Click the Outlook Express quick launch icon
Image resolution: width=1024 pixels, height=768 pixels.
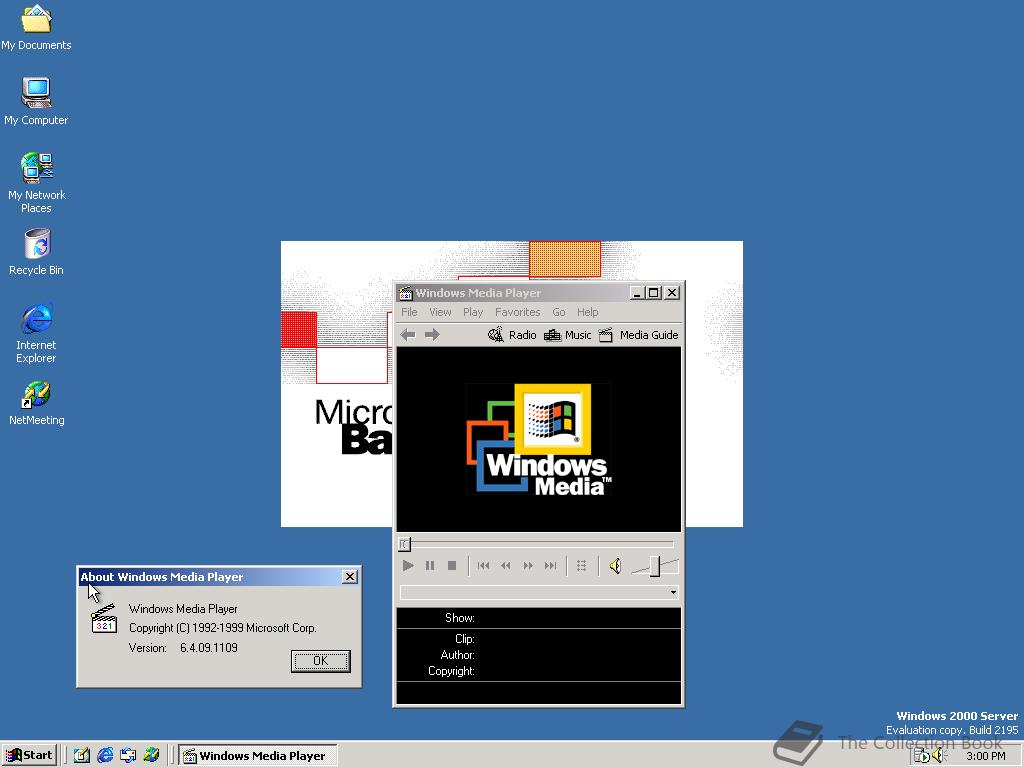coord(128,755)
